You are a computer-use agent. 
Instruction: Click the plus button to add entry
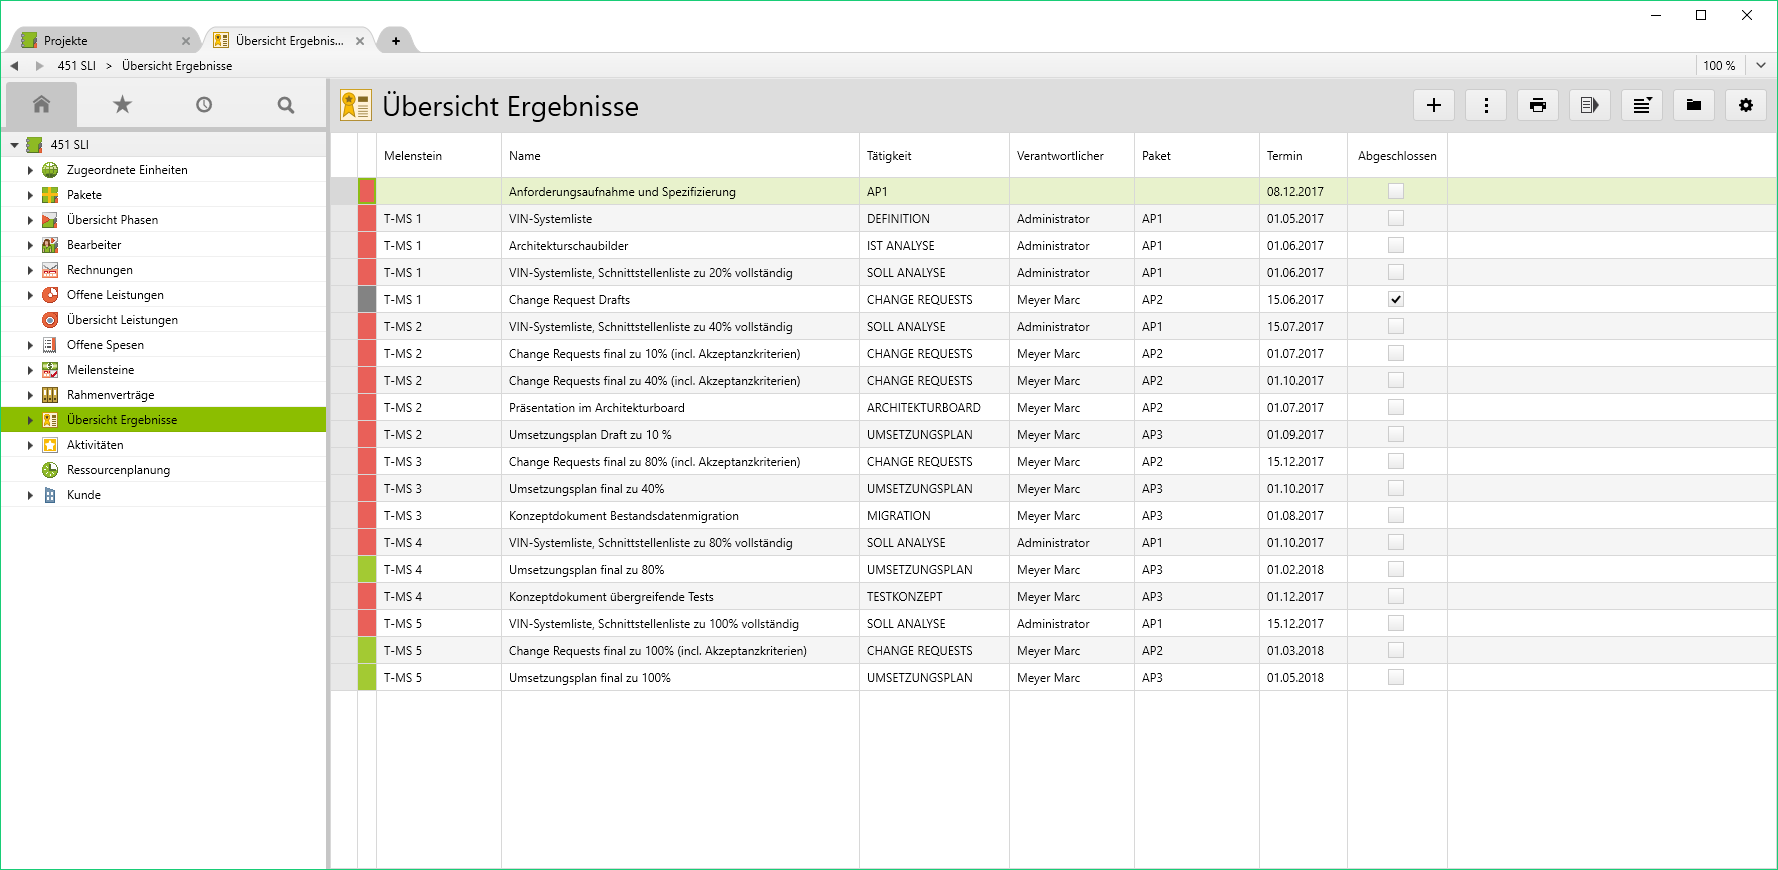(1433, 105)
